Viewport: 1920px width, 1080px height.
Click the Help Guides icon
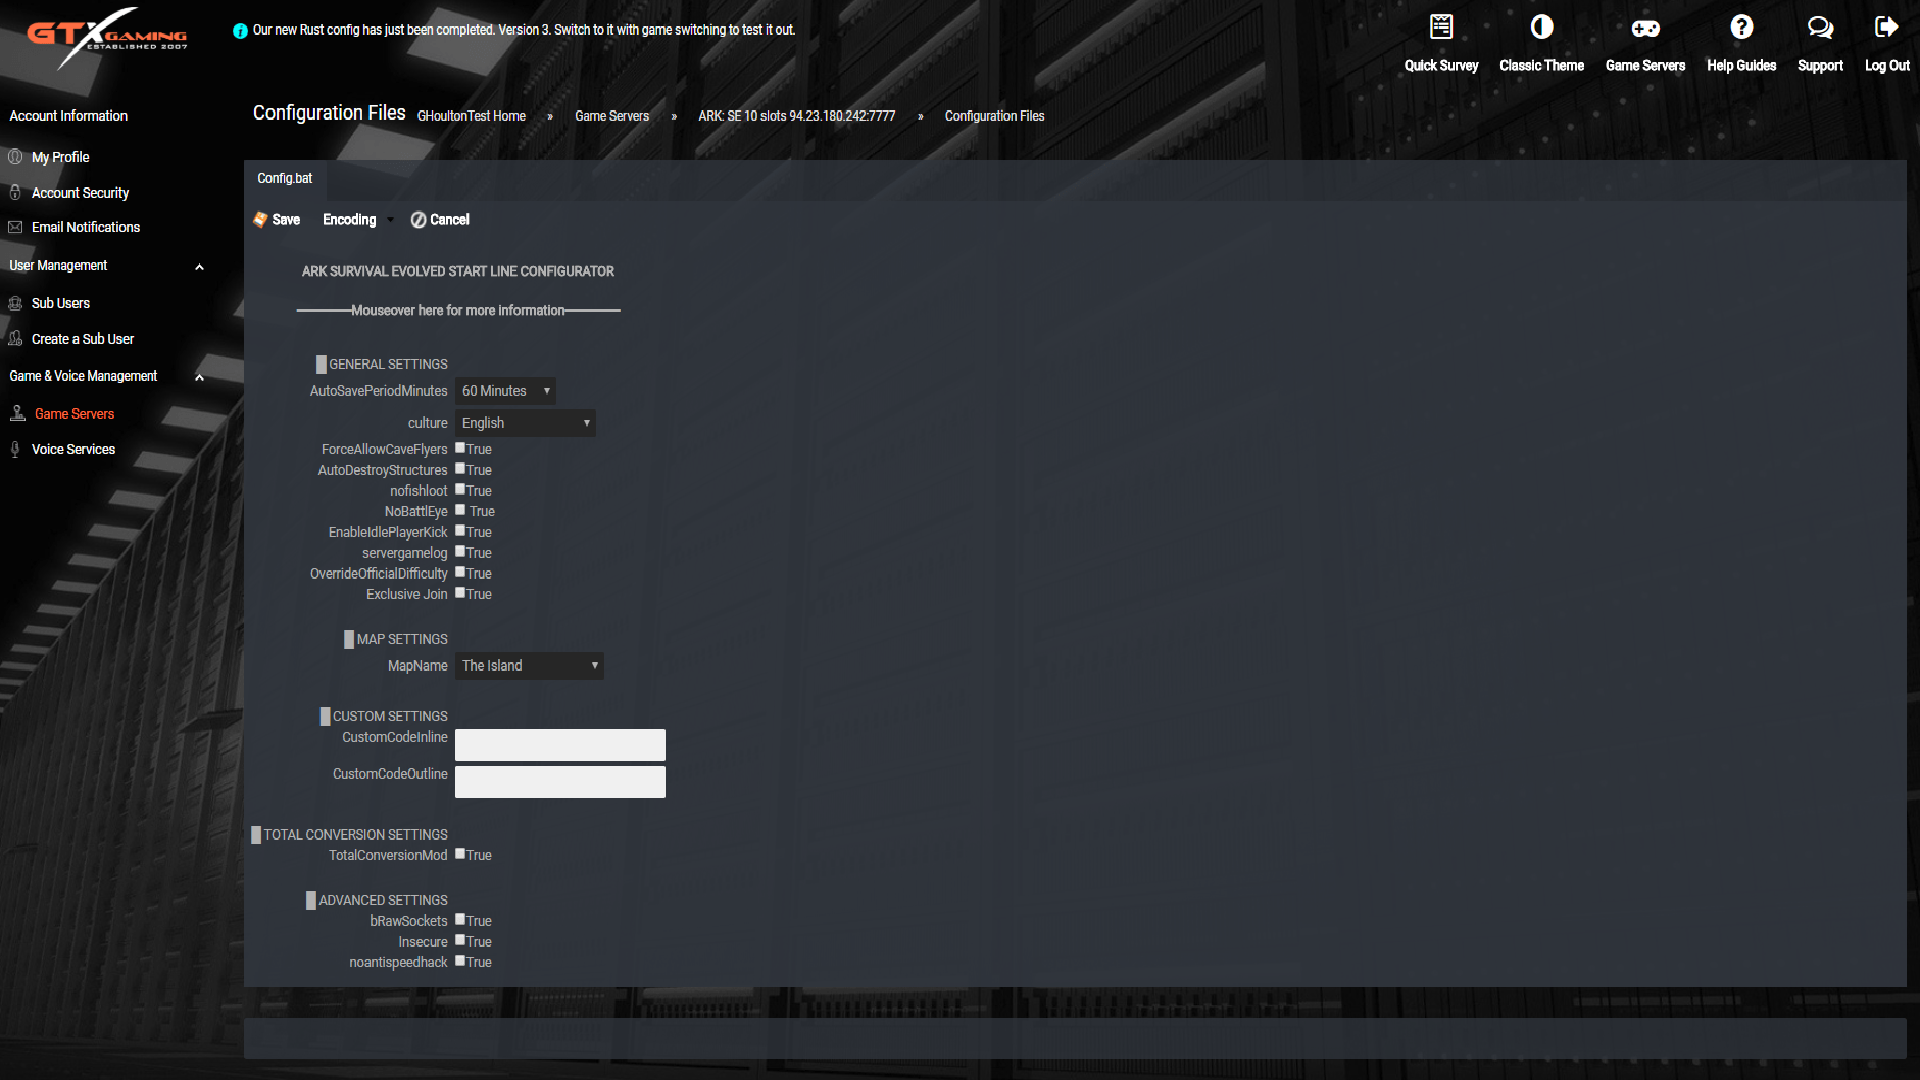coord(1742,26)
